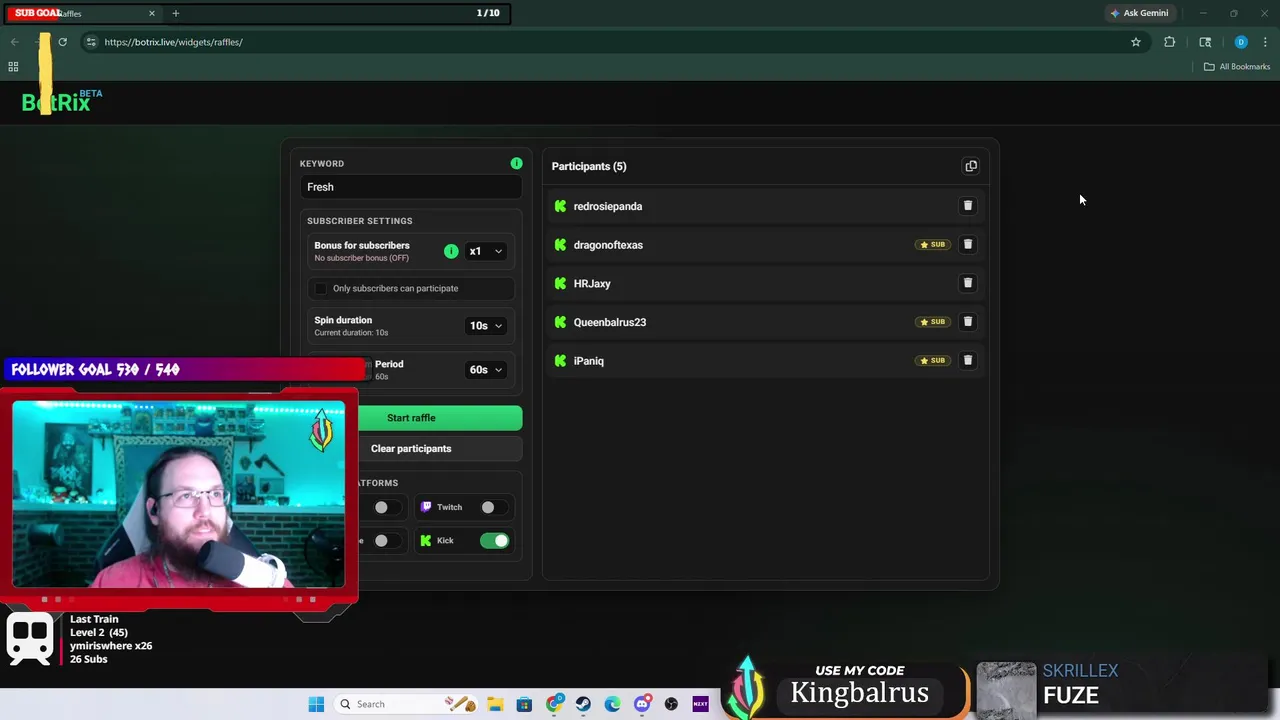Open Discord from the taskbar

[x=642, y=704]
